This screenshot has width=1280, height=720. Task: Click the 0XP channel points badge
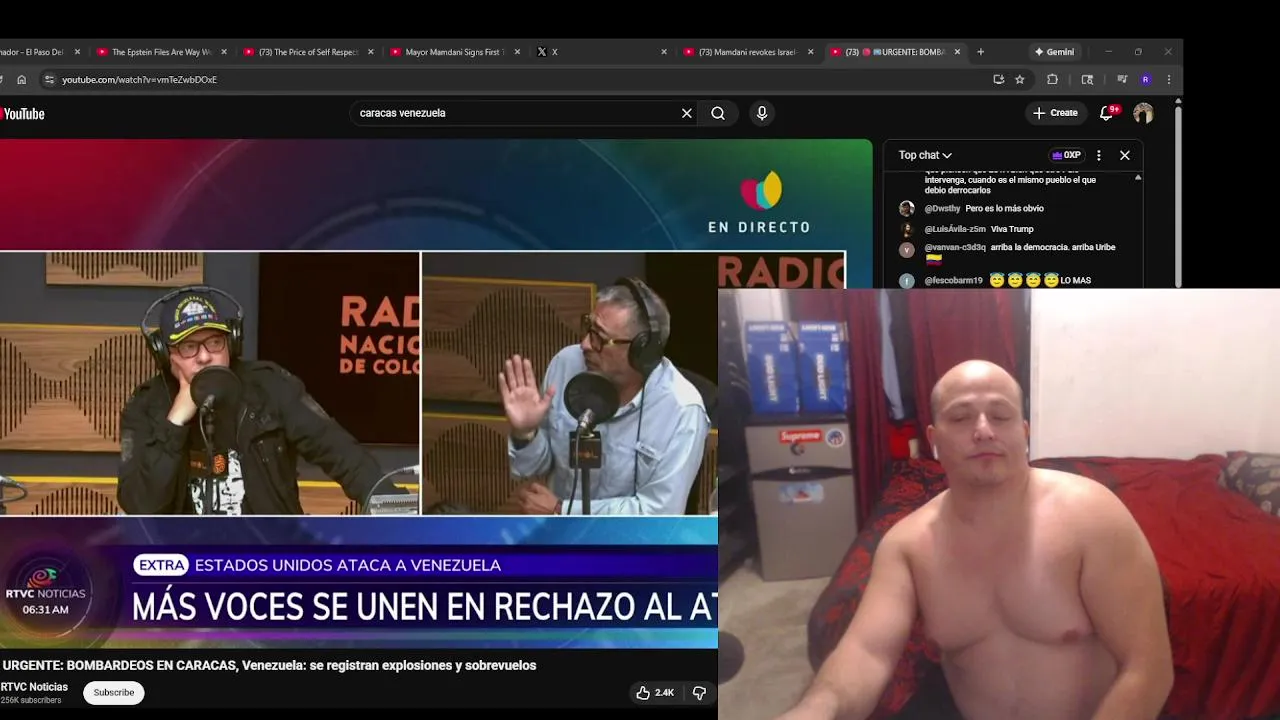(x=1066, y=155)
